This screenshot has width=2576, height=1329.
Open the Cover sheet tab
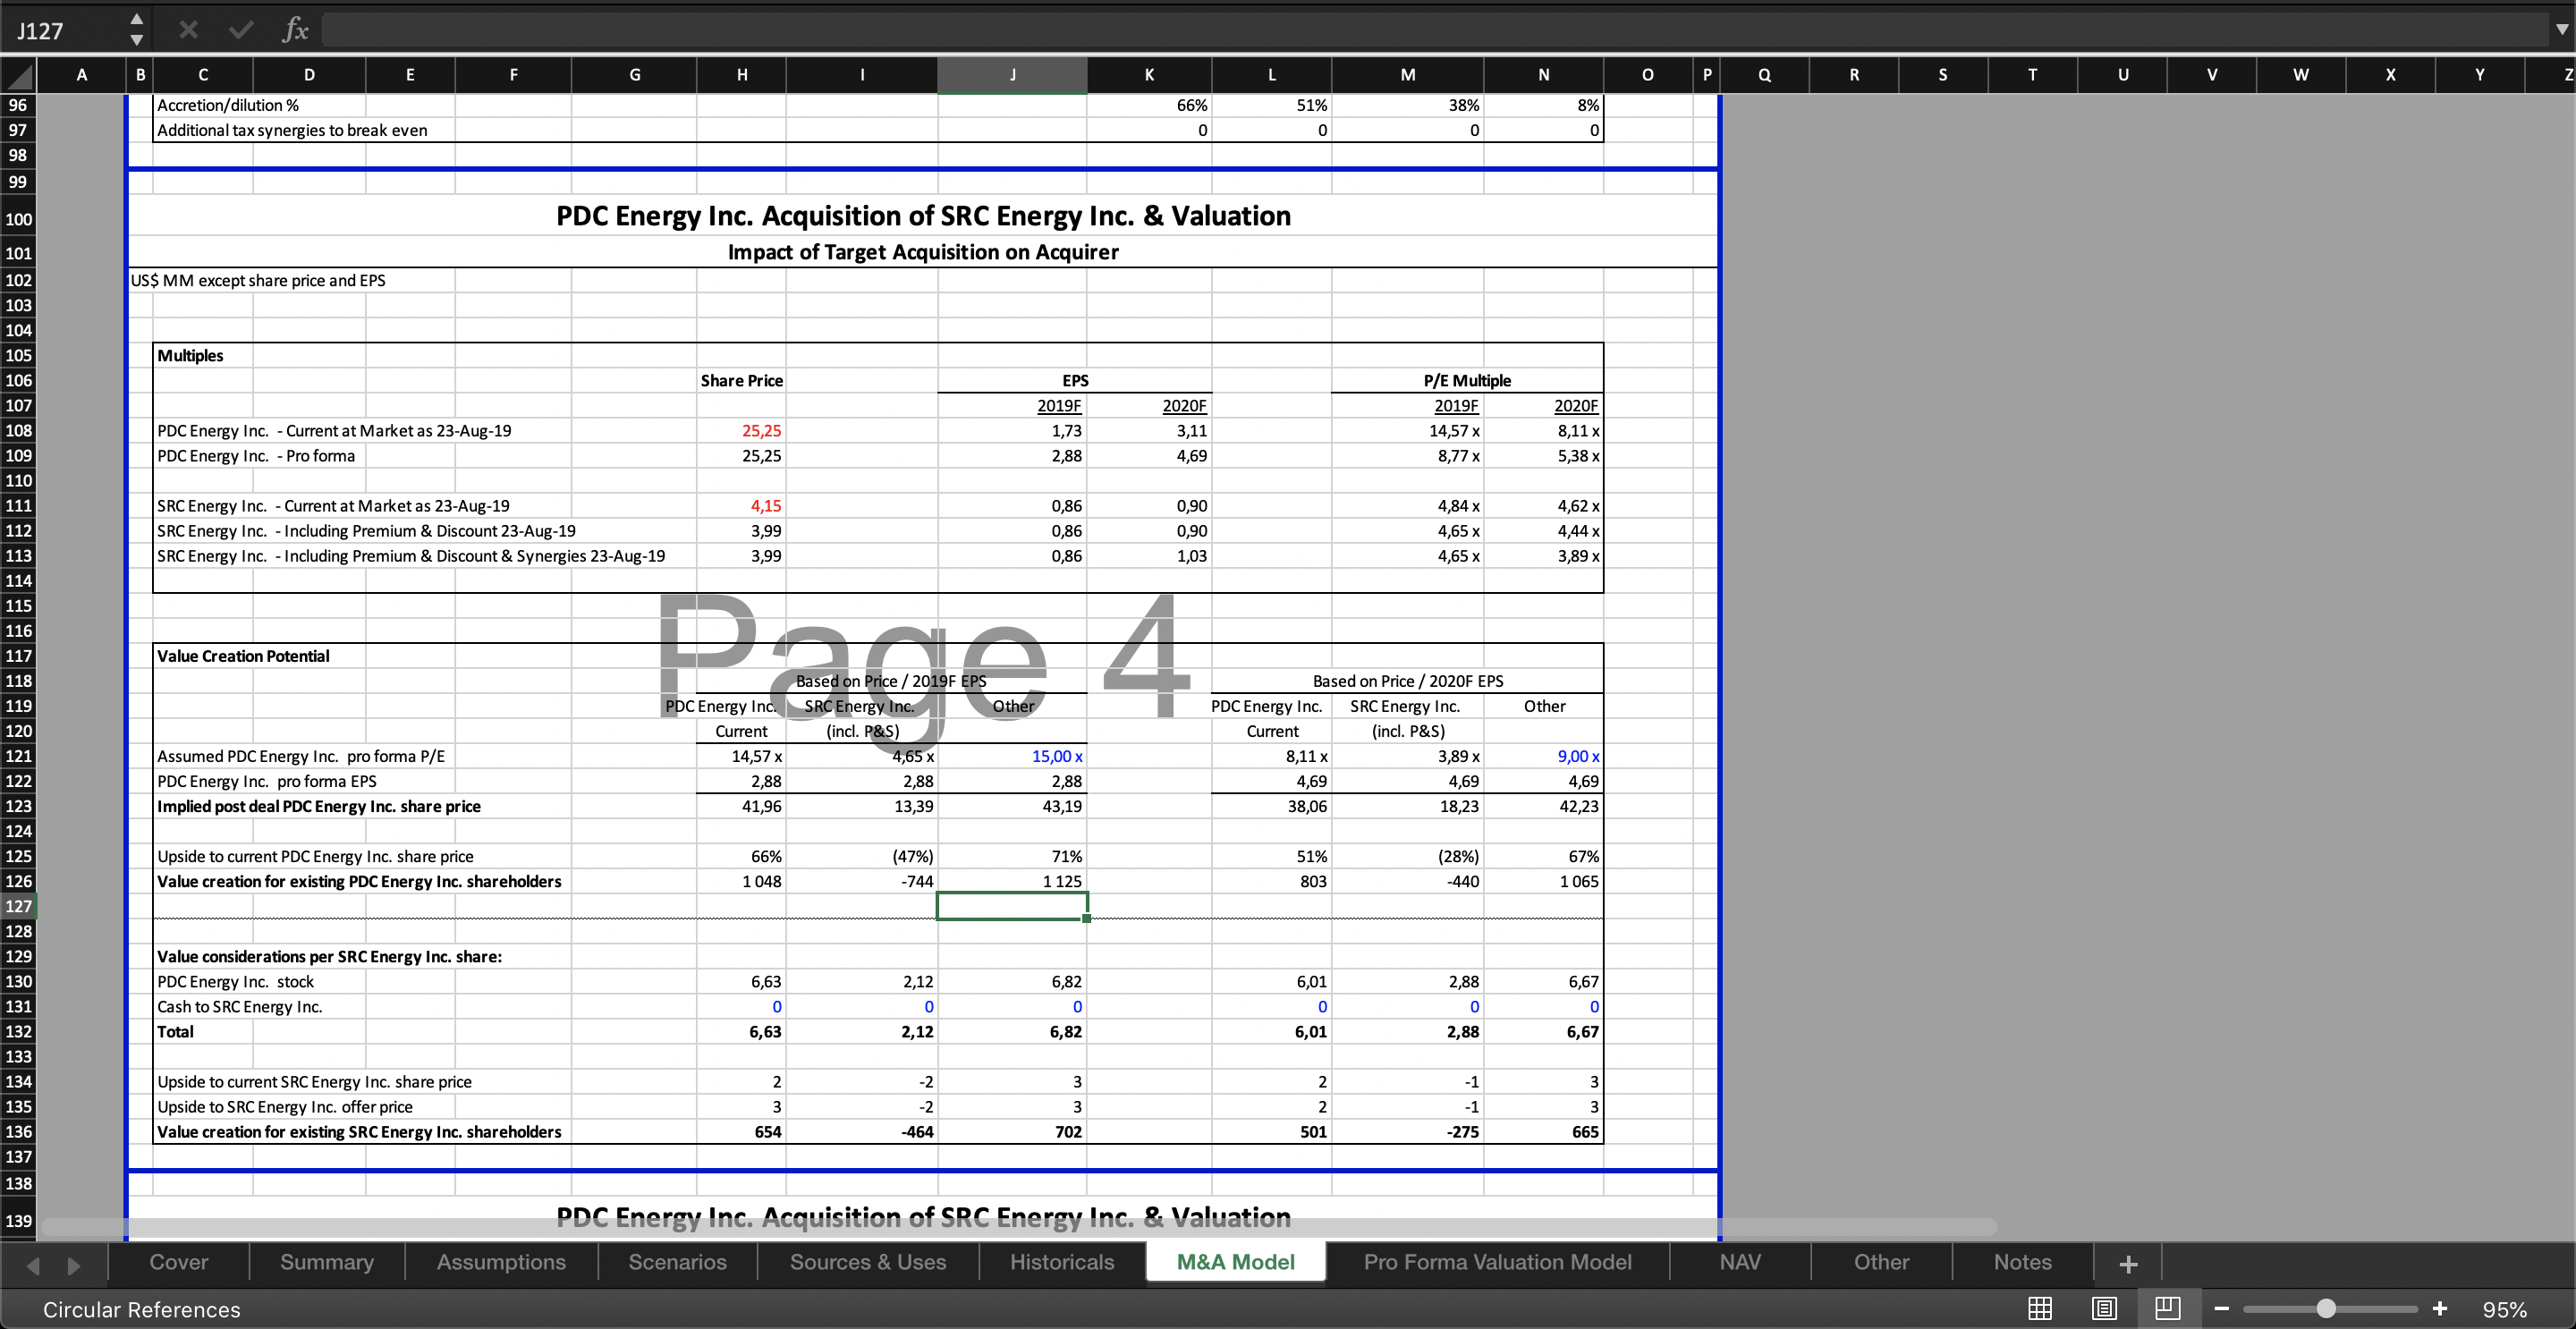tap(179, 1262)
